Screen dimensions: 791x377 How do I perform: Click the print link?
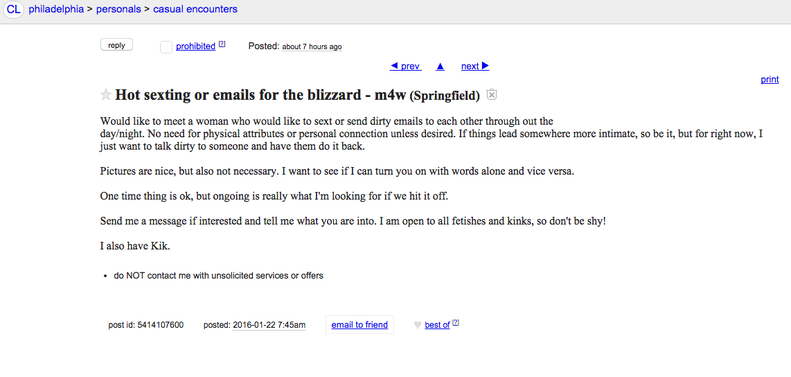pos(769,80)
